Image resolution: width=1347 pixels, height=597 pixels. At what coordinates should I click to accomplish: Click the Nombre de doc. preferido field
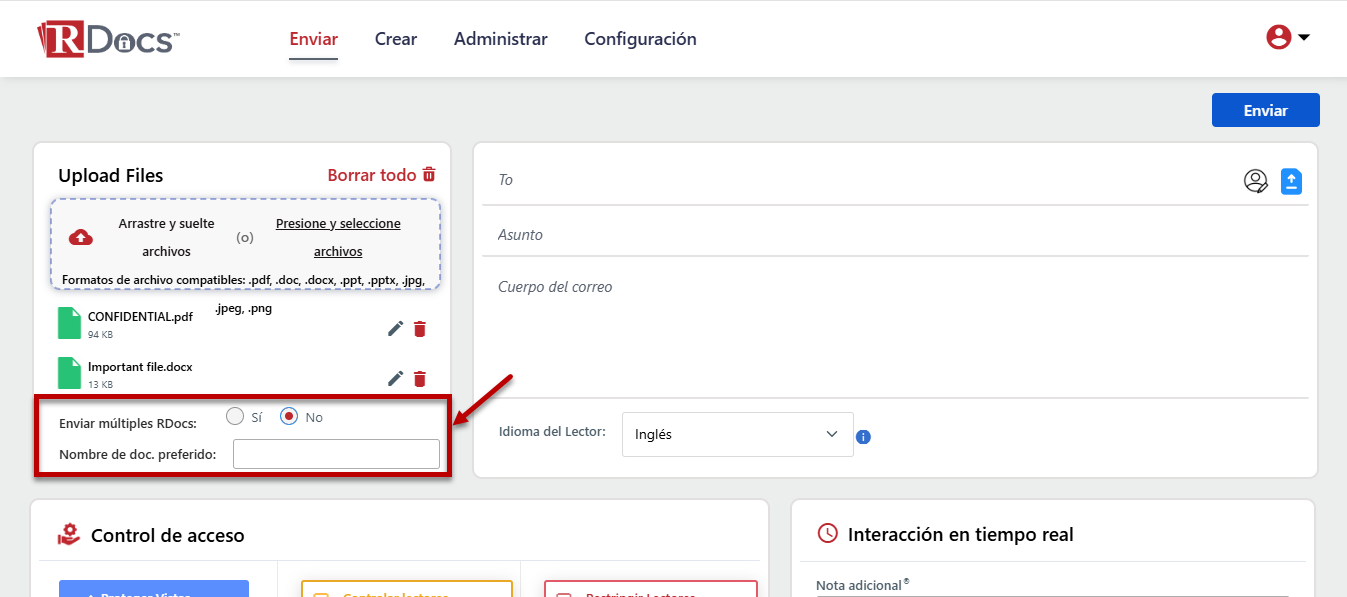336,454
